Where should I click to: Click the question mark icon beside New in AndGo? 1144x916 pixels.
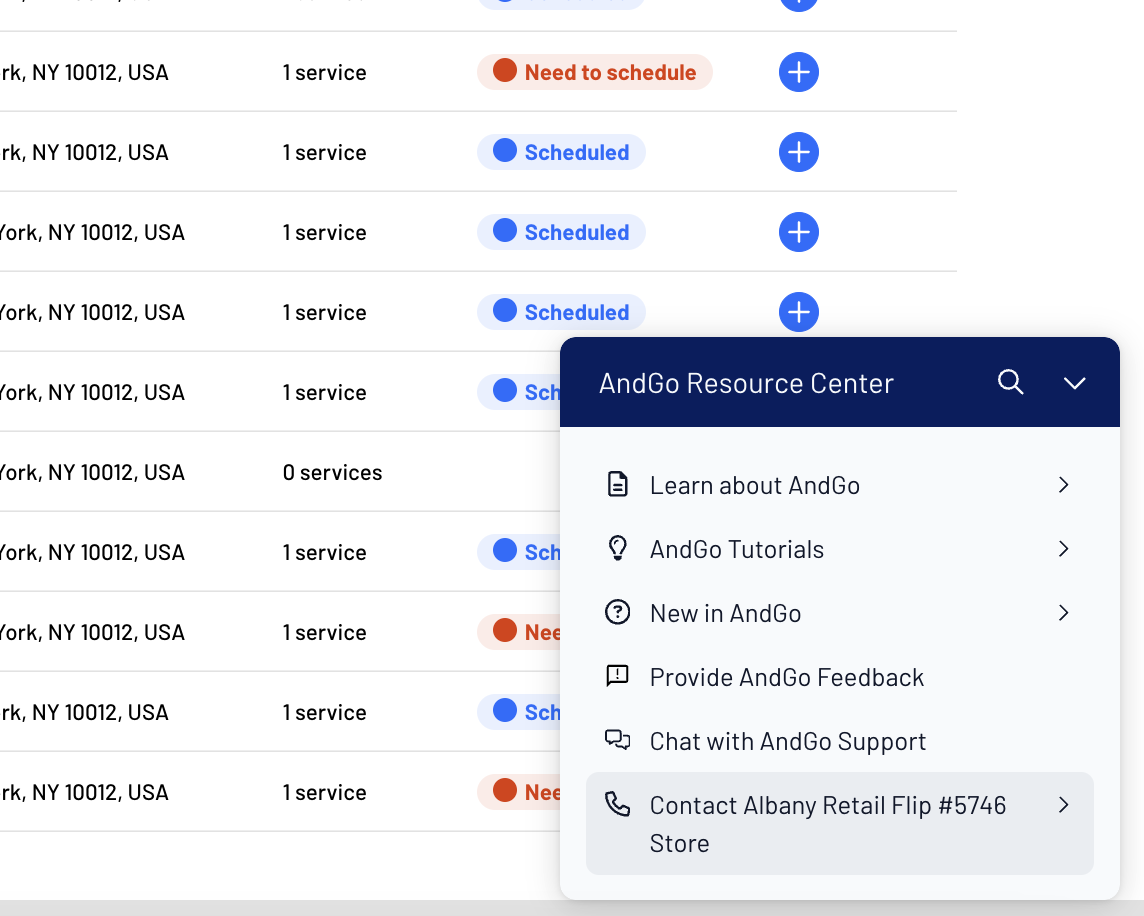617,612
